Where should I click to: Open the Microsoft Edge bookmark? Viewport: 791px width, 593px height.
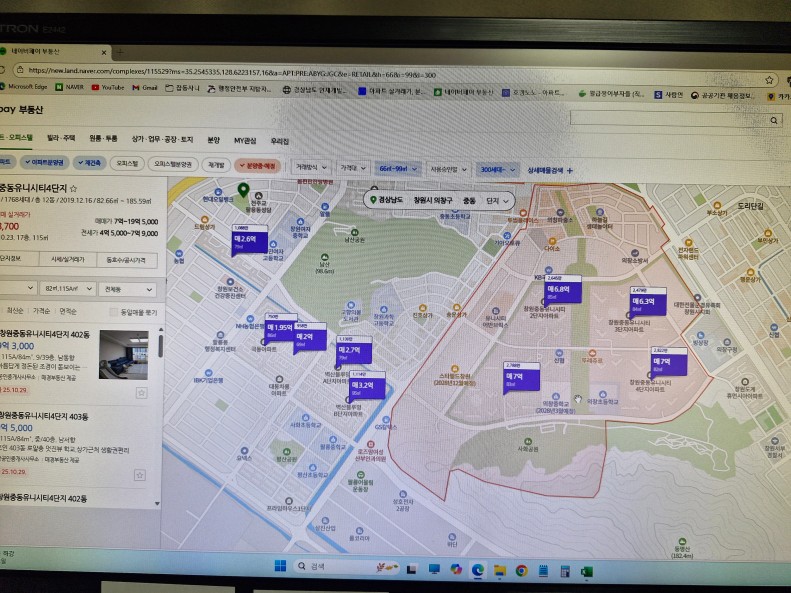point(24,87)
